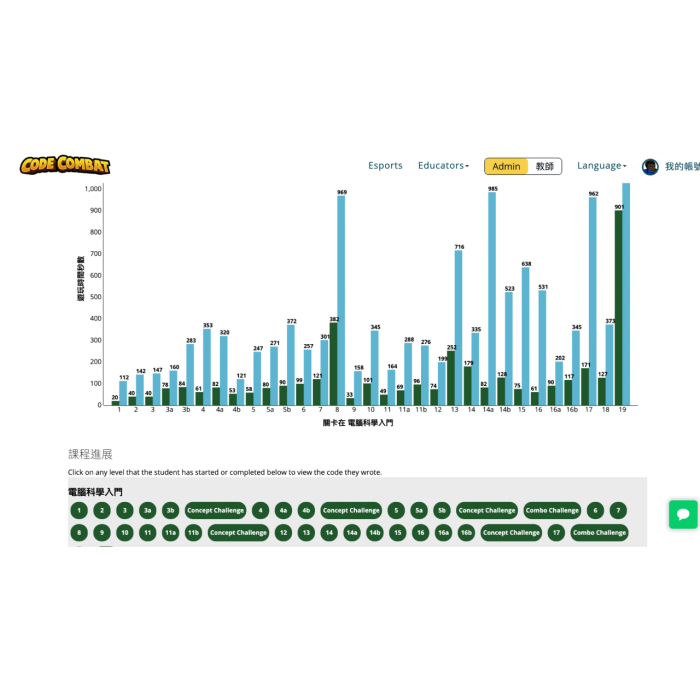The width and height of the screenshot is (700, 700).
Task: Click Combo Challenge button before level 6
Action: click(x=552, y=510)
